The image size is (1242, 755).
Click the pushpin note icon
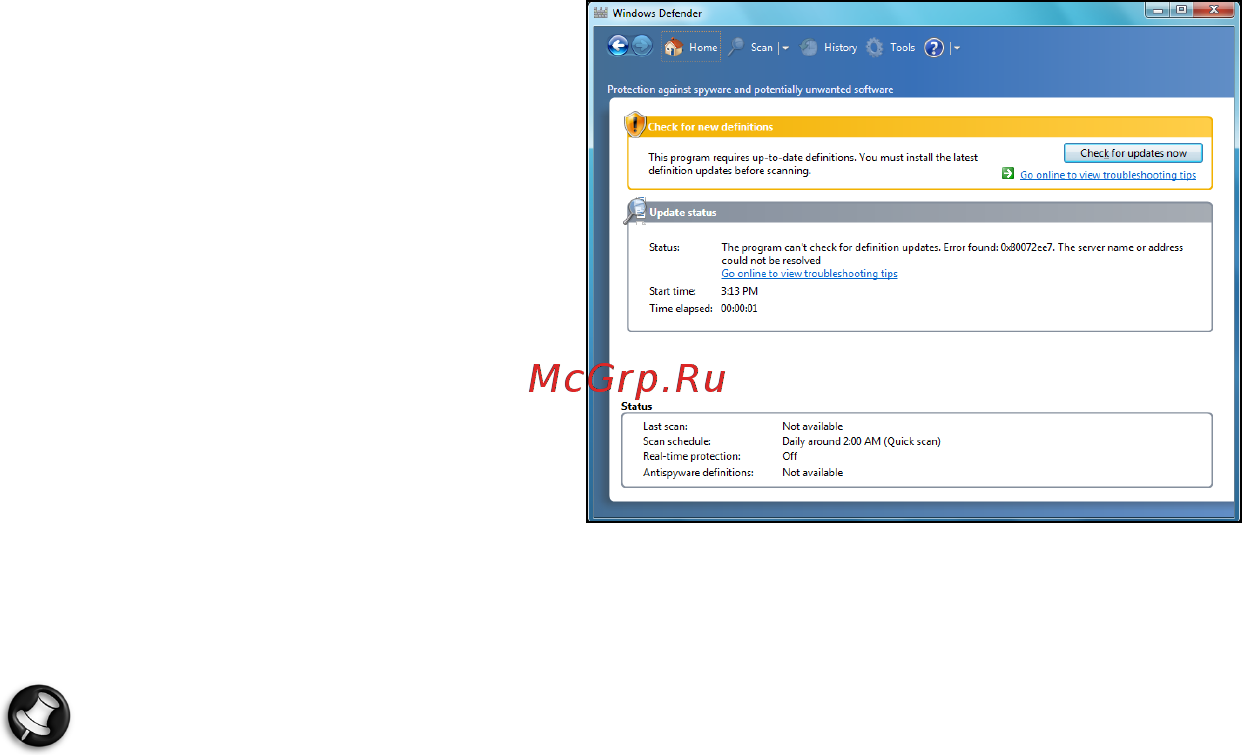[x=40, y=717]
